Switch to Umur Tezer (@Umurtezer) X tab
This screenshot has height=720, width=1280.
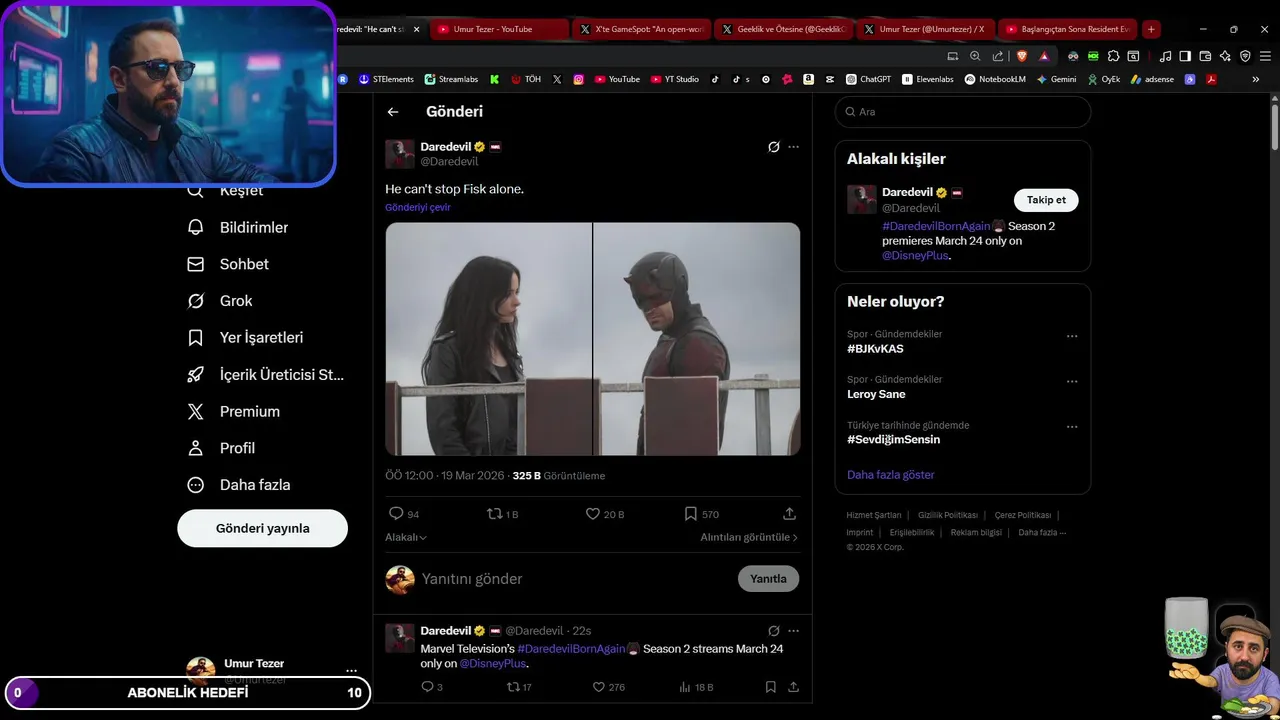[926, 29]
